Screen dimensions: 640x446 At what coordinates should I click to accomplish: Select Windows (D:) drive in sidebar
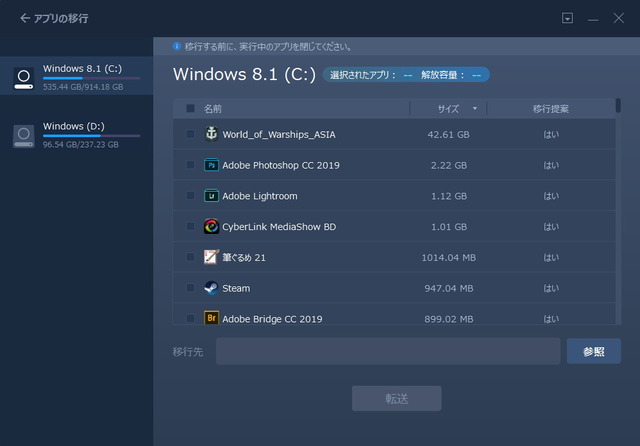point(76,135)
